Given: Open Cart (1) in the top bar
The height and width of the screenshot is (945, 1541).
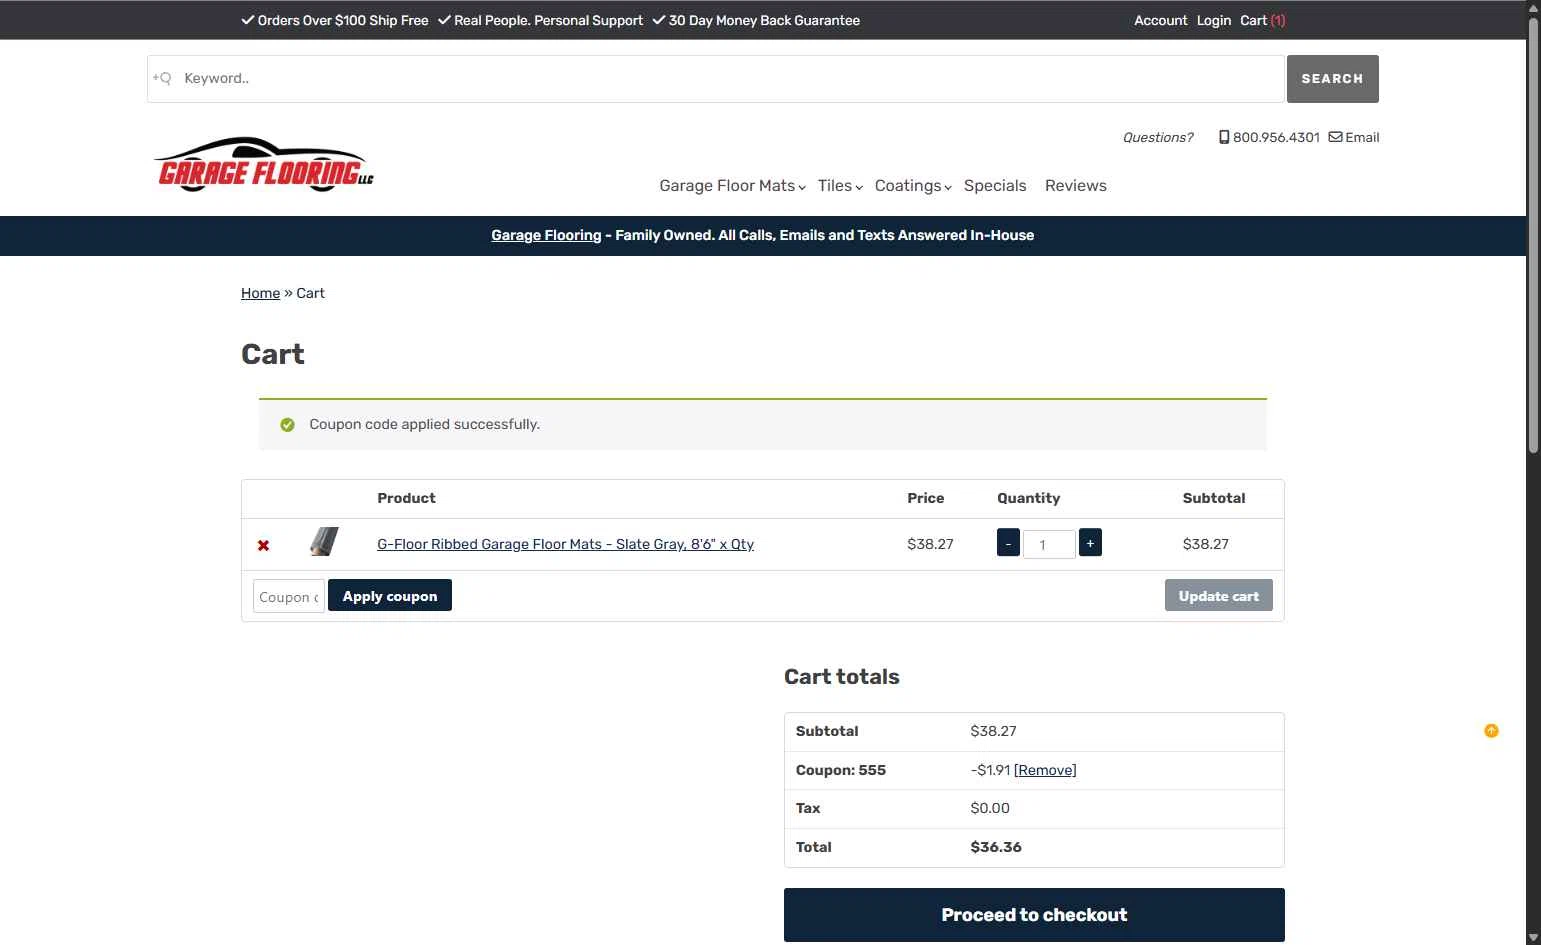Looking at the screenshot, I should click(x=1263, y=20).
